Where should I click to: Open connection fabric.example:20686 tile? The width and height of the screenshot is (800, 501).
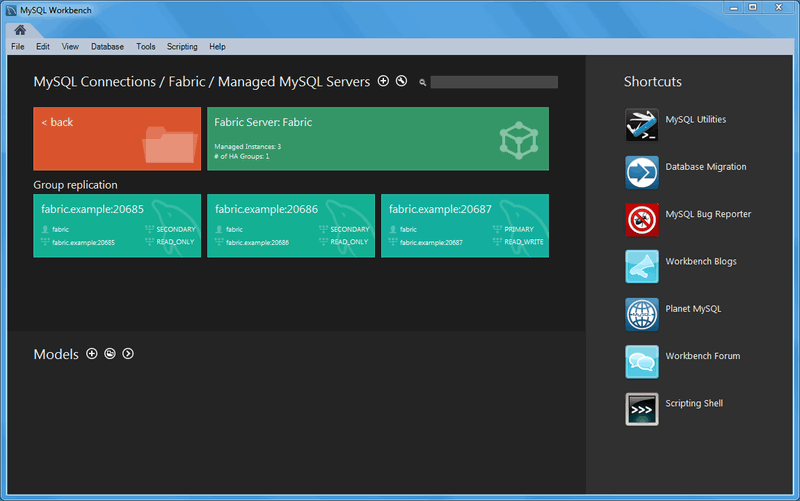tap(291, 226)
